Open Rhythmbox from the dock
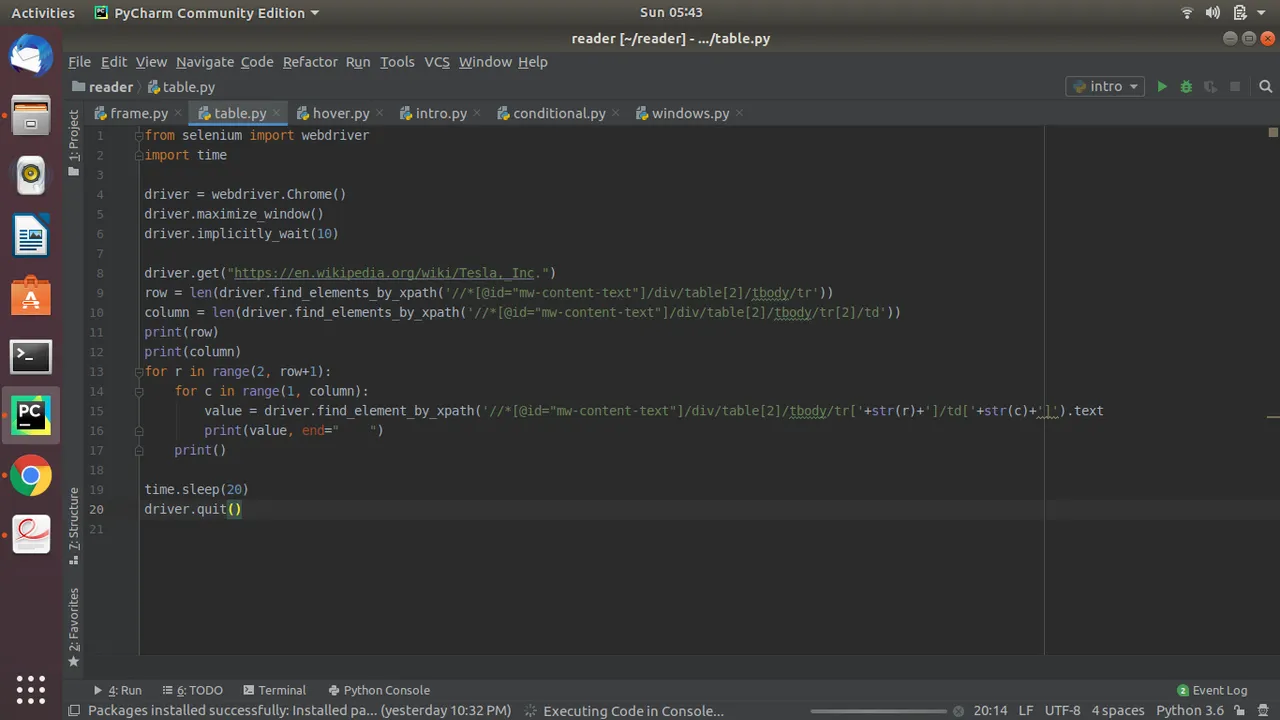Screen dimensions: 1280x720 pos(31,176)
